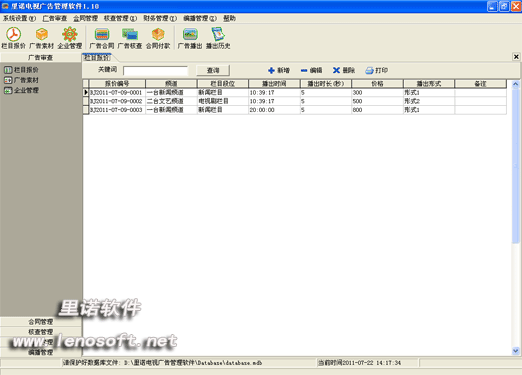The width and height of the screenshot is (522, 375).
Task: Click the 删除 delete button
Action: [344, 70]
